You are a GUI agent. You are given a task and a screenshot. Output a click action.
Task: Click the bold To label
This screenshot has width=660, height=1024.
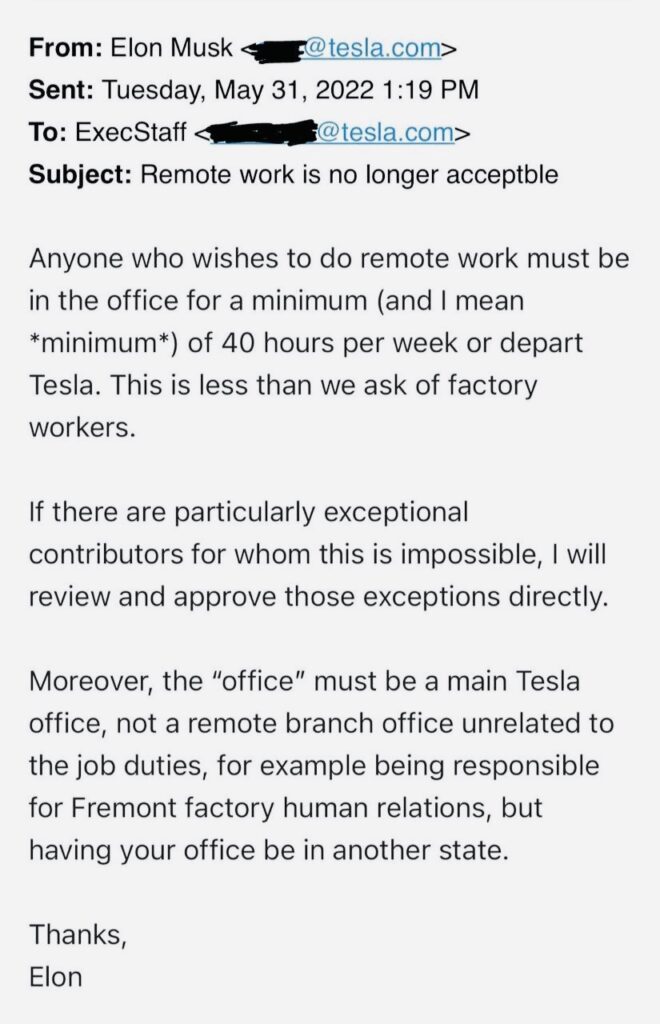tap(44, 132)
